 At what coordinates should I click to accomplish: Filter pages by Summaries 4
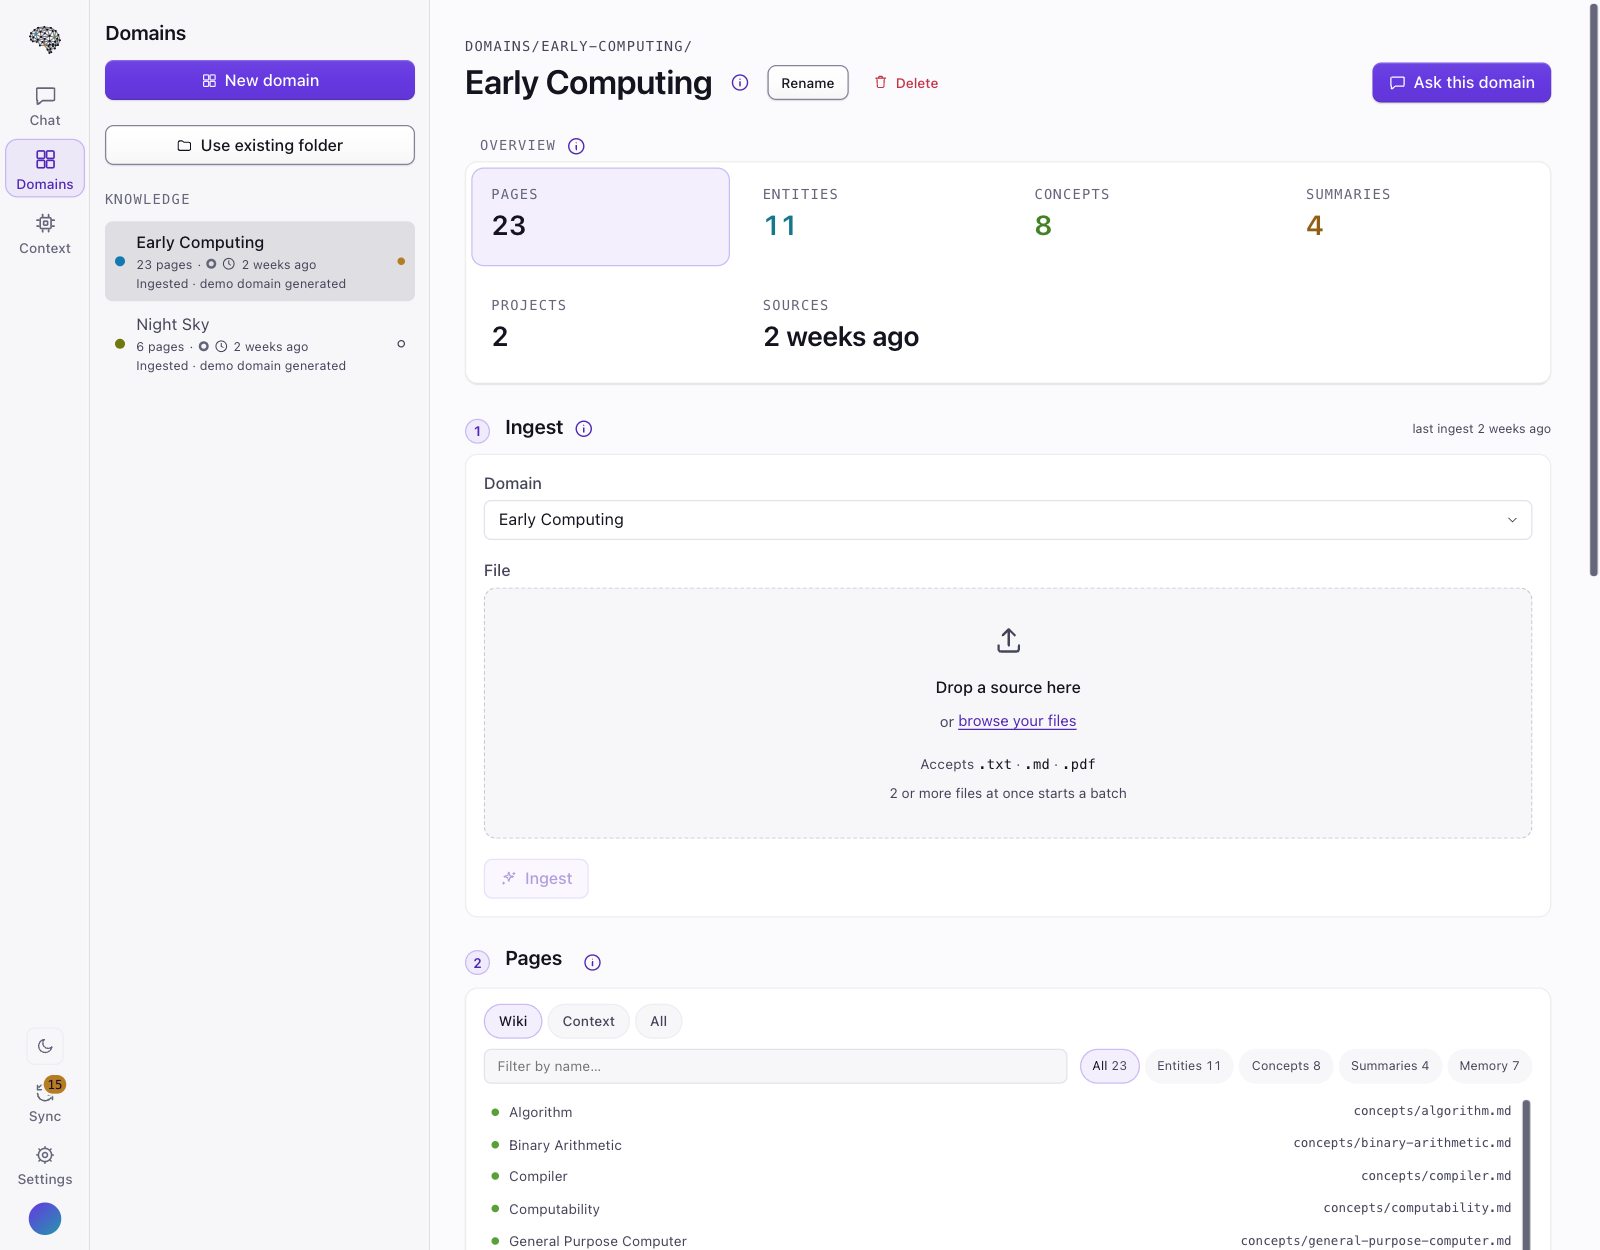pos(1390,1066)
